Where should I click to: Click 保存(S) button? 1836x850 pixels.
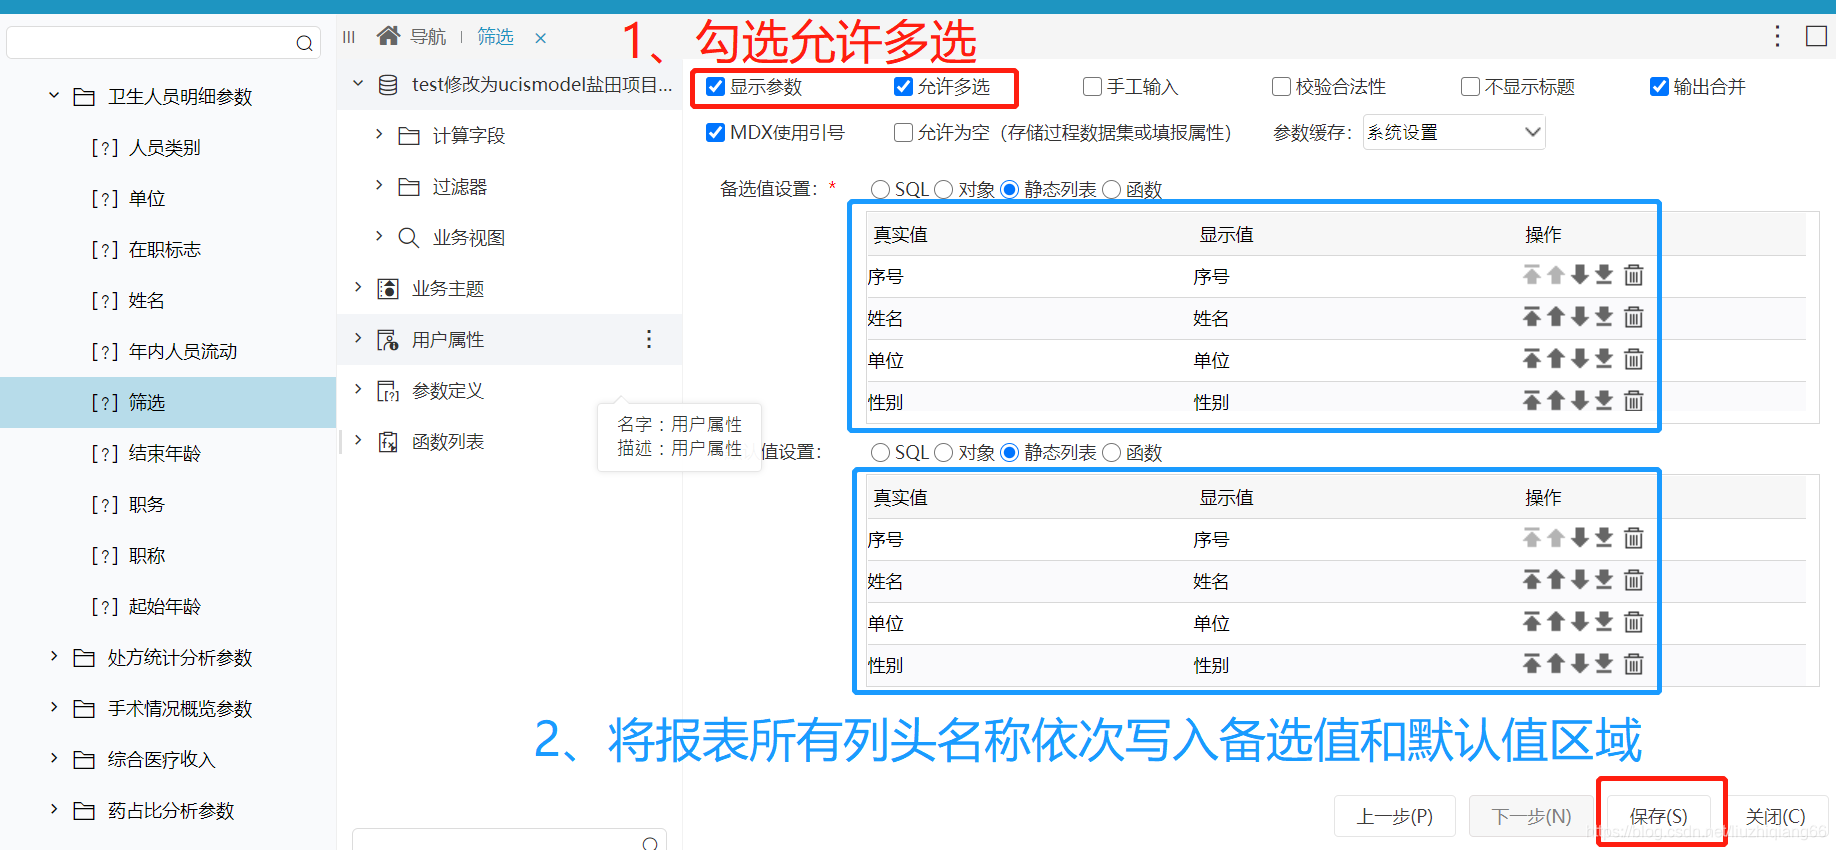click(1659, 816)
